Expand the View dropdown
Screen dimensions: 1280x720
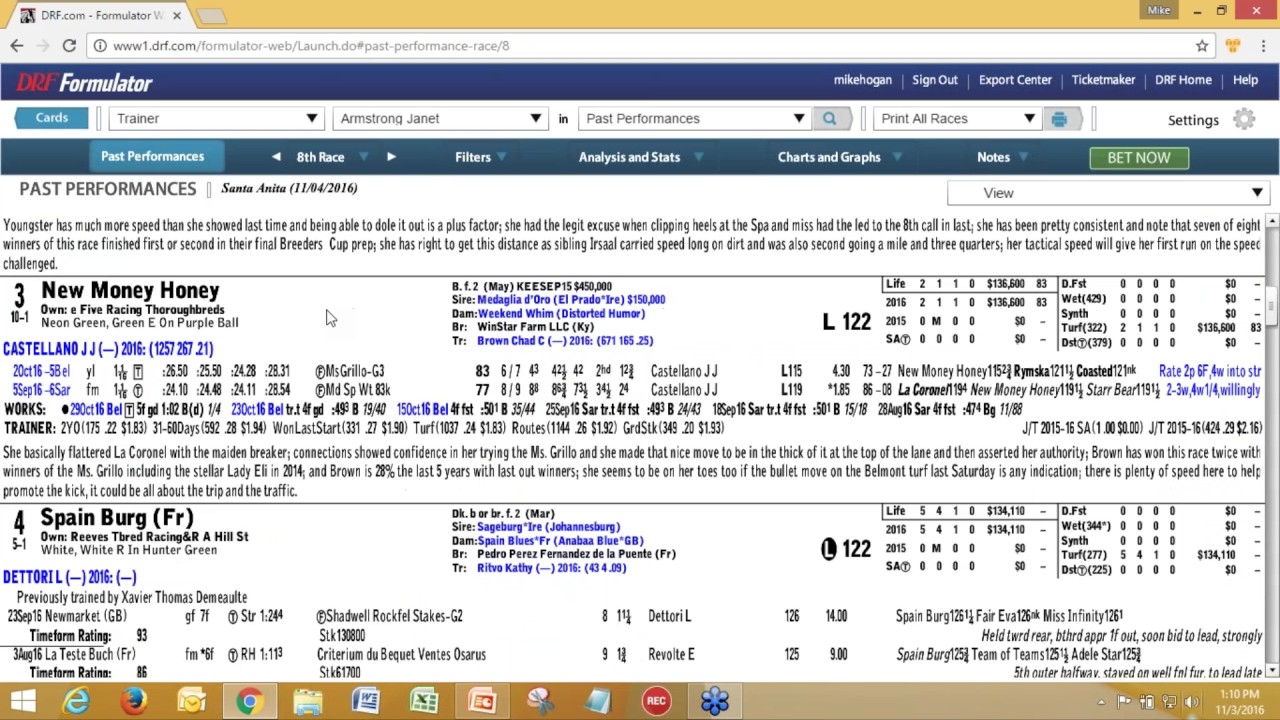pos(1108,193)
